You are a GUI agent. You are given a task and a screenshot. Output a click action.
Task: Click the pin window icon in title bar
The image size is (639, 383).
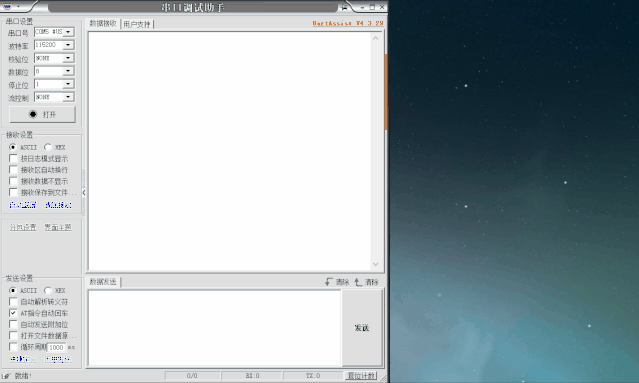pos(344,7)
